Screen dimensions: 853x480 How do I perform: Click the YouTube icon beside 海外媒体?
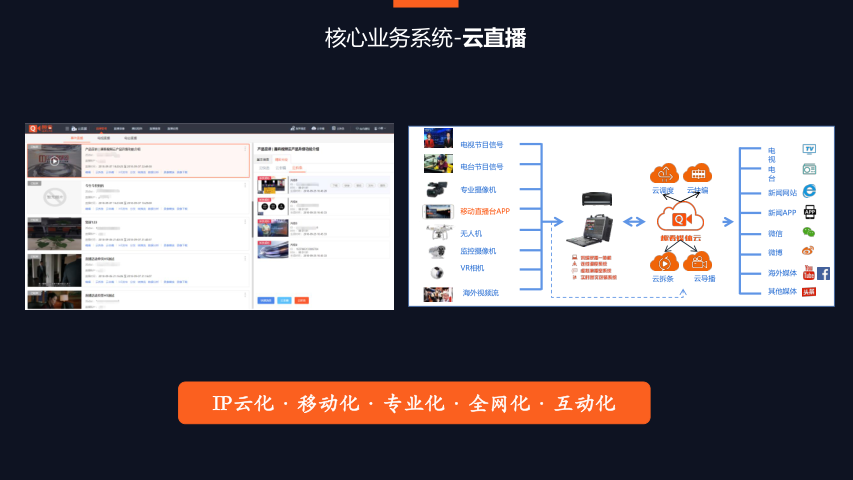[x=808, y=273]
